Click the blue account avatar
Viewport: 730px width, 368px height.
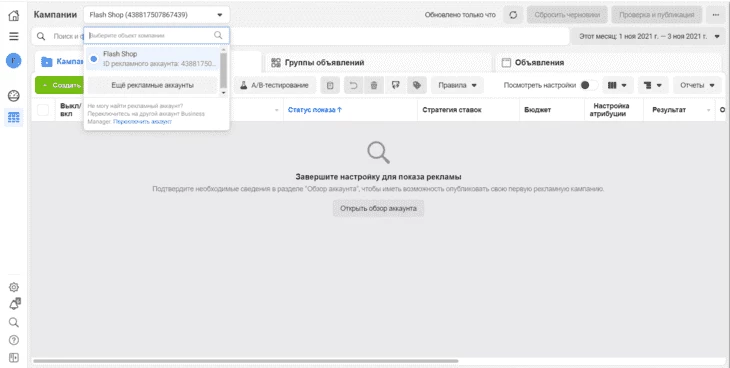pos(14,61)
